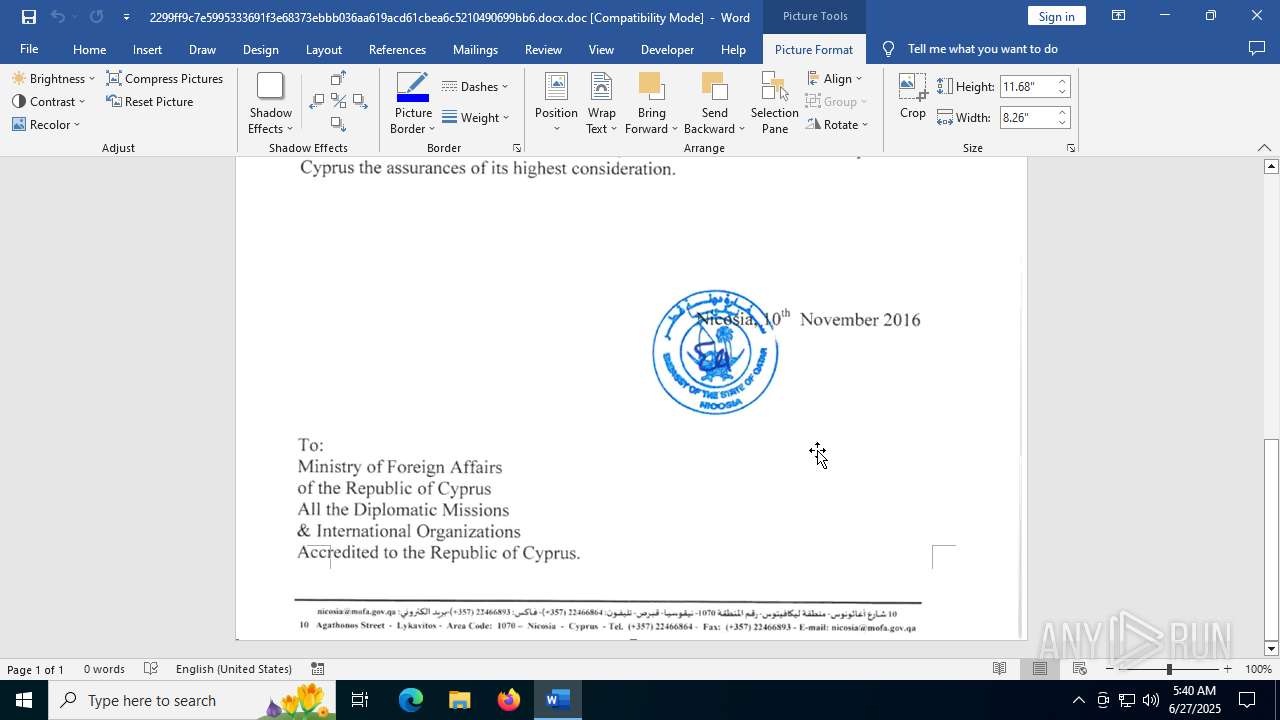
Task: Open Windows Start menu
Action: (24, 700)
